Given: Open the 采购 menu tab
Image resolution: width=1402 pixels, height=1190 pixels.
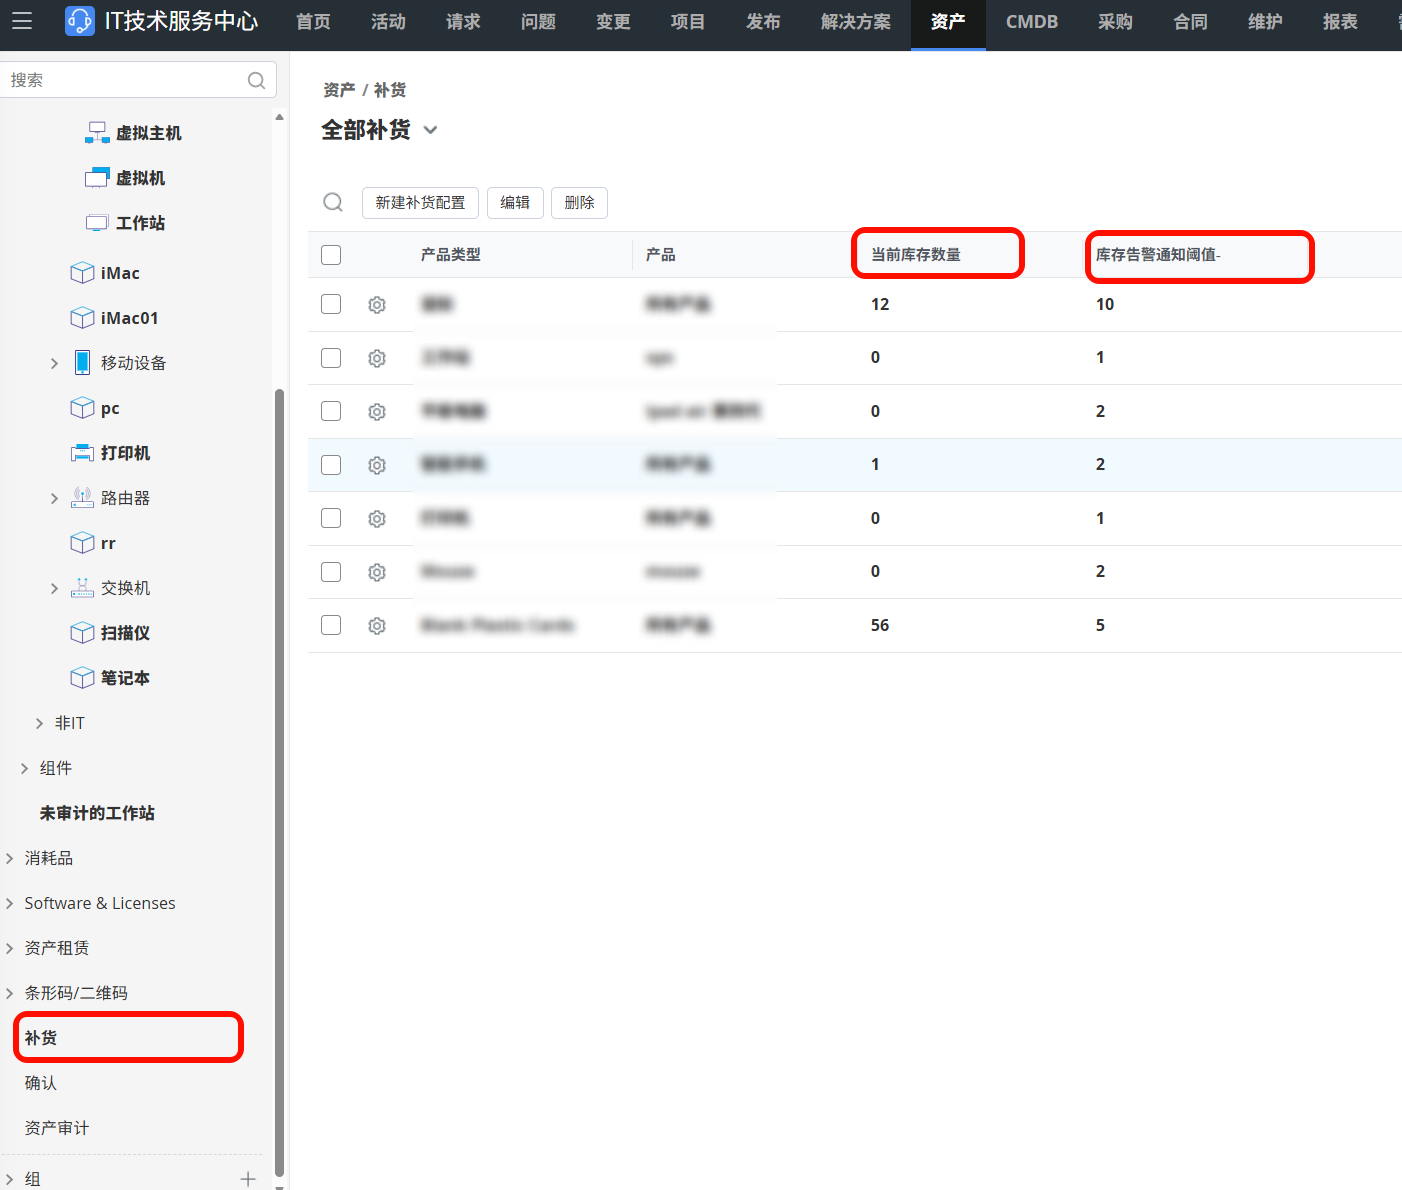Looking at the screenshot, I should 1115,22.
